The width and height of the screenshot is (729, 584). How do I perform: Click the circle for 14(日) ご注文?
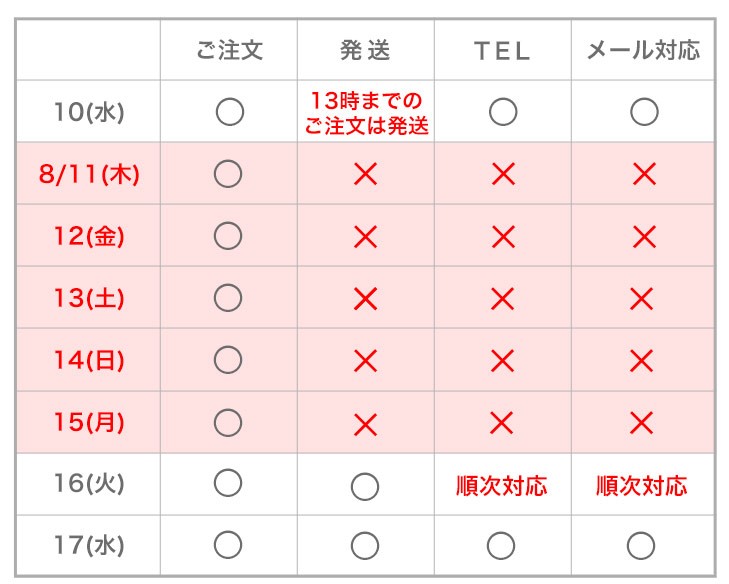coord(229,360)
